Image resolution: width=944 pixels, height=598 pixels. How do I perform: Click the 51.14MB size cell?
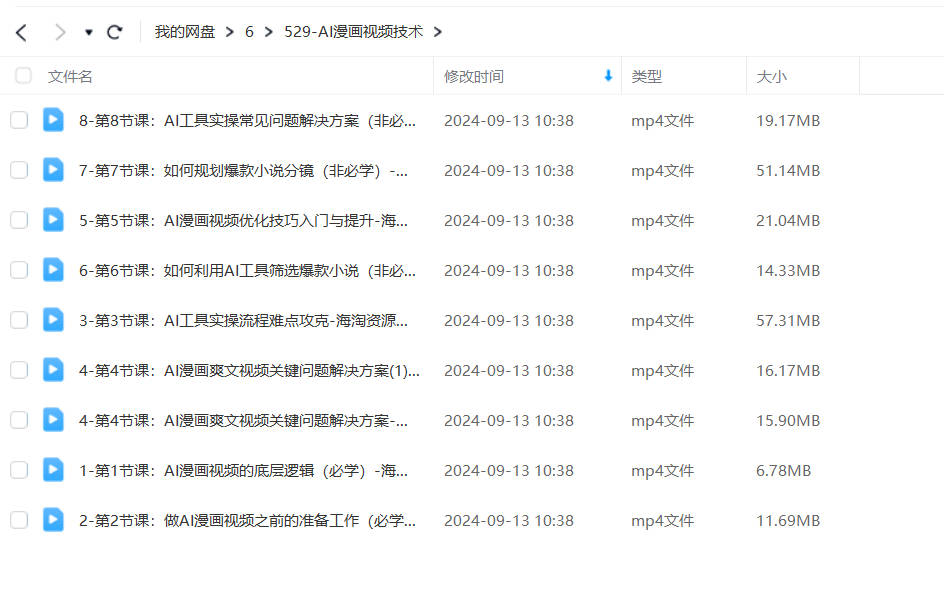tap(788, 170)
